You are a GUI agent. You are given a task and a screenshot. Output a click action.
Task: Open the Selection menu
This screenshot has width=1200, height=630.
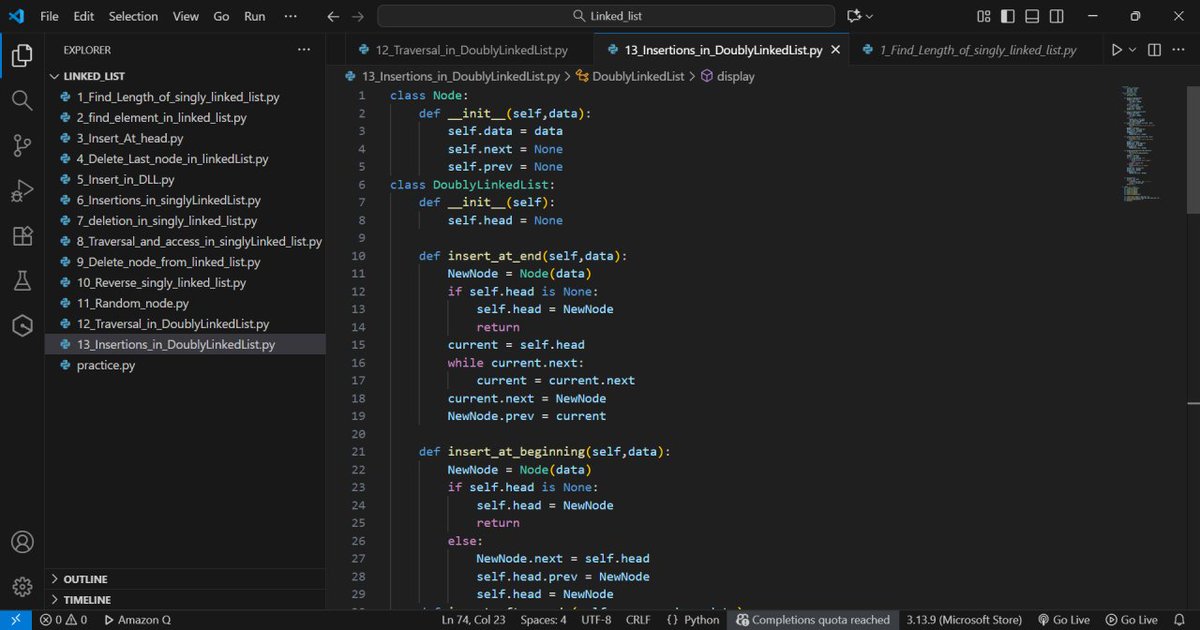[133, 16]
